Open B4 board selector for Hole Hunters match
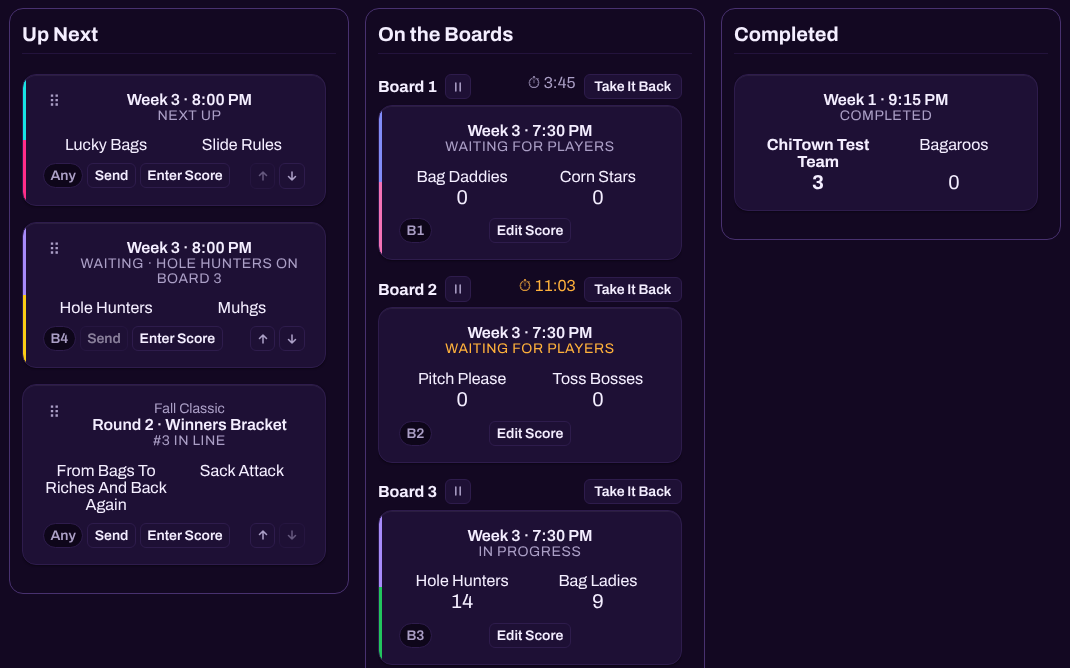Image resolution: width=1070 pixels, height=668 pixels. 59,338
